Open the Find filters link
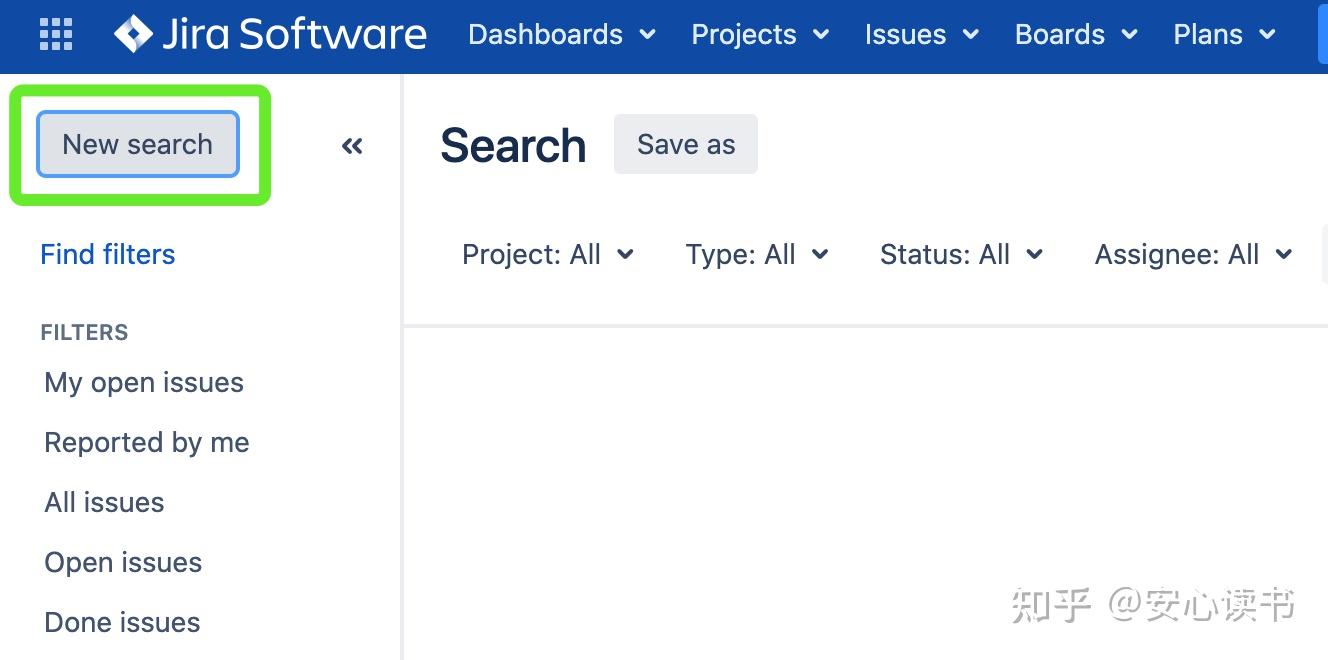The width and height of the screenshot is (1328, 660). tap(108, 254)
